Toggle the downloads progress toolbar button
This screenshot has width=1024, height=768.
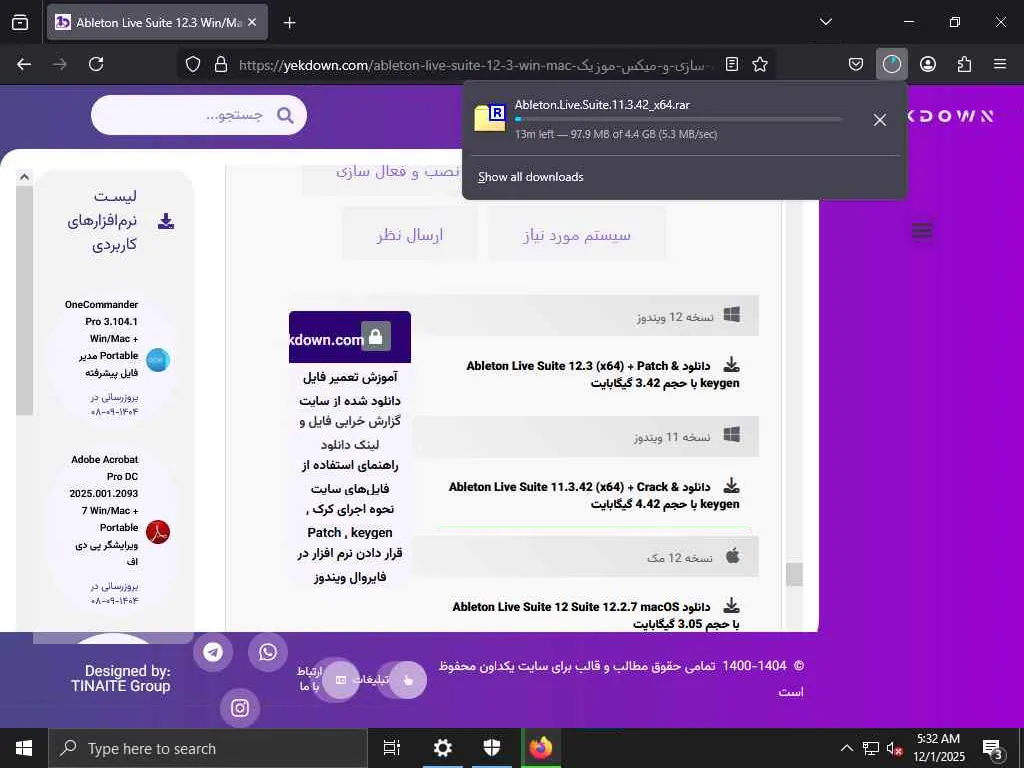[x=891, y=64]
